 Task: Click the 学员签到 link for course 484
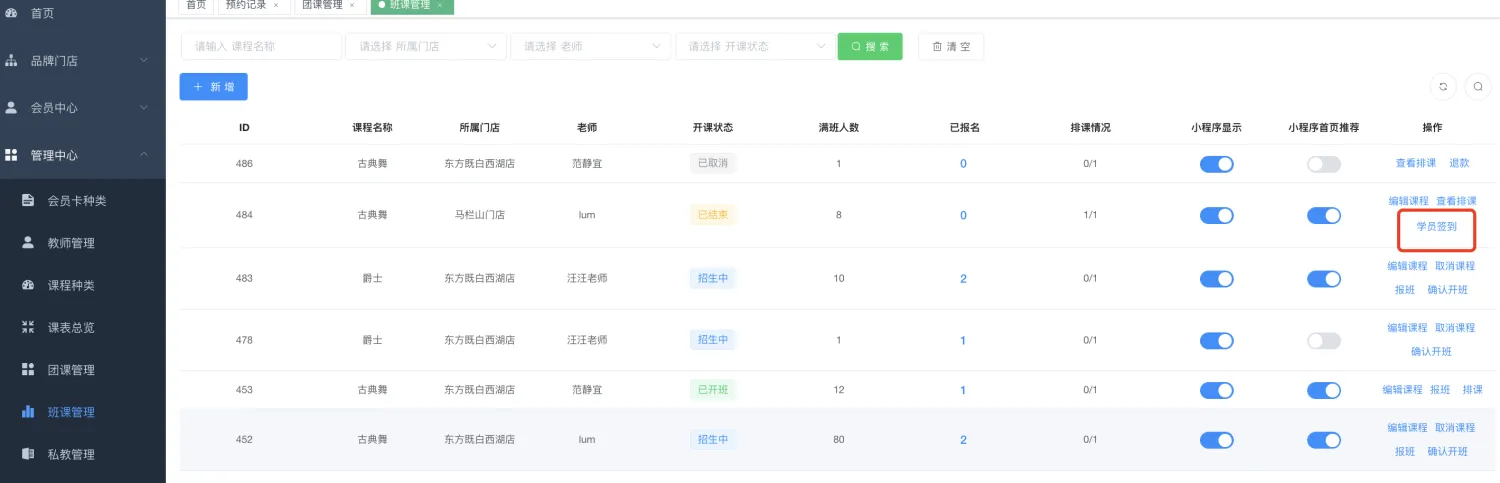(x=1436, y=227)
